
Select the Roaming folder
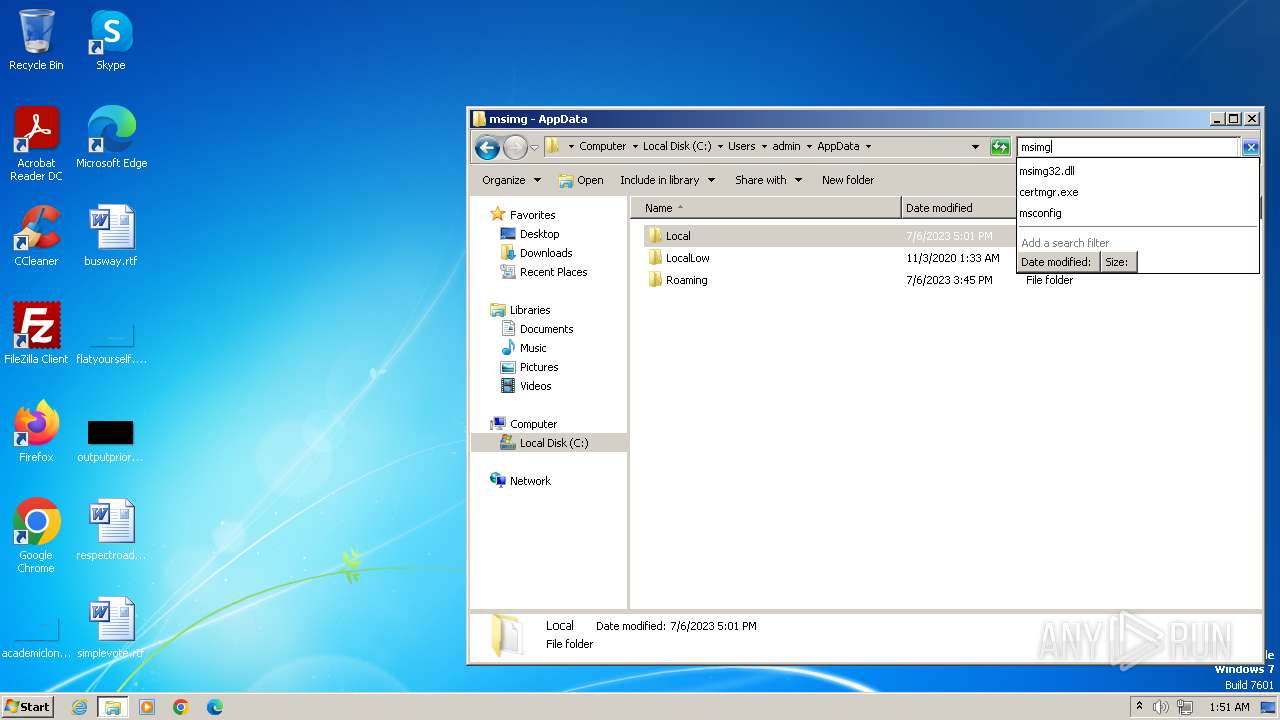[x=686, y=280]
